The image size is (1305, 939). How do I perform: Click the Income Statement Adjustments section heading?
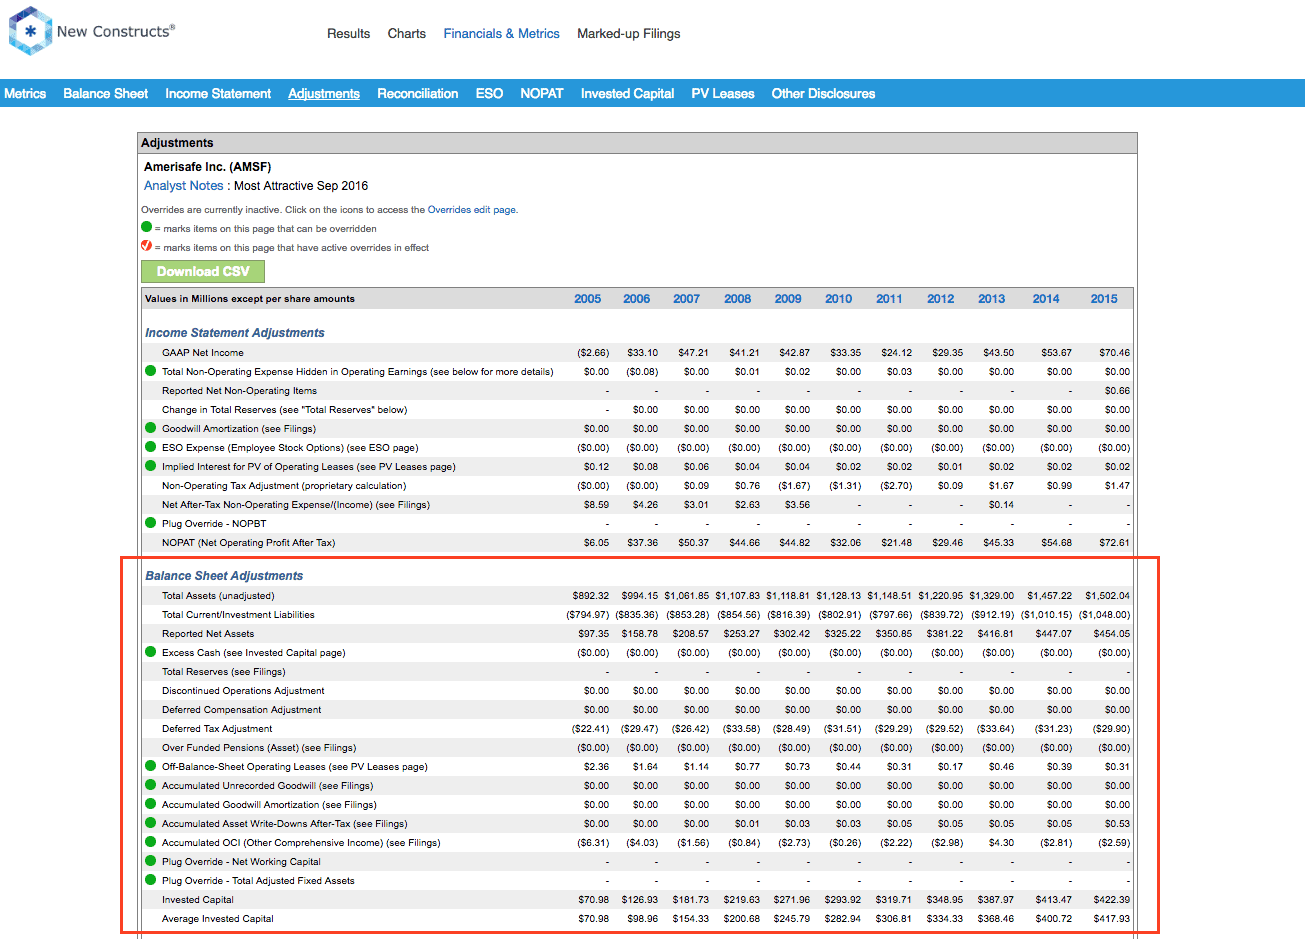(x=235, y=333)
